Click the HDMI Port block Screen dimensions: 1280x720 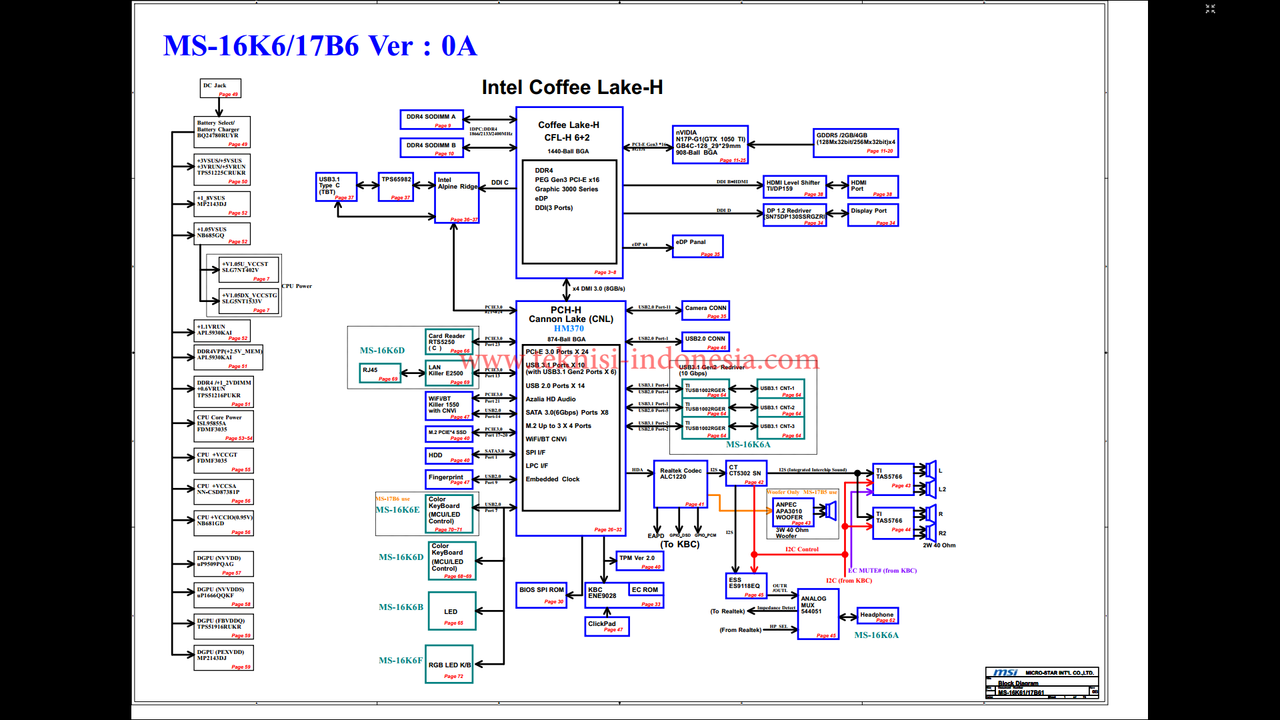[x=873, y=187]
